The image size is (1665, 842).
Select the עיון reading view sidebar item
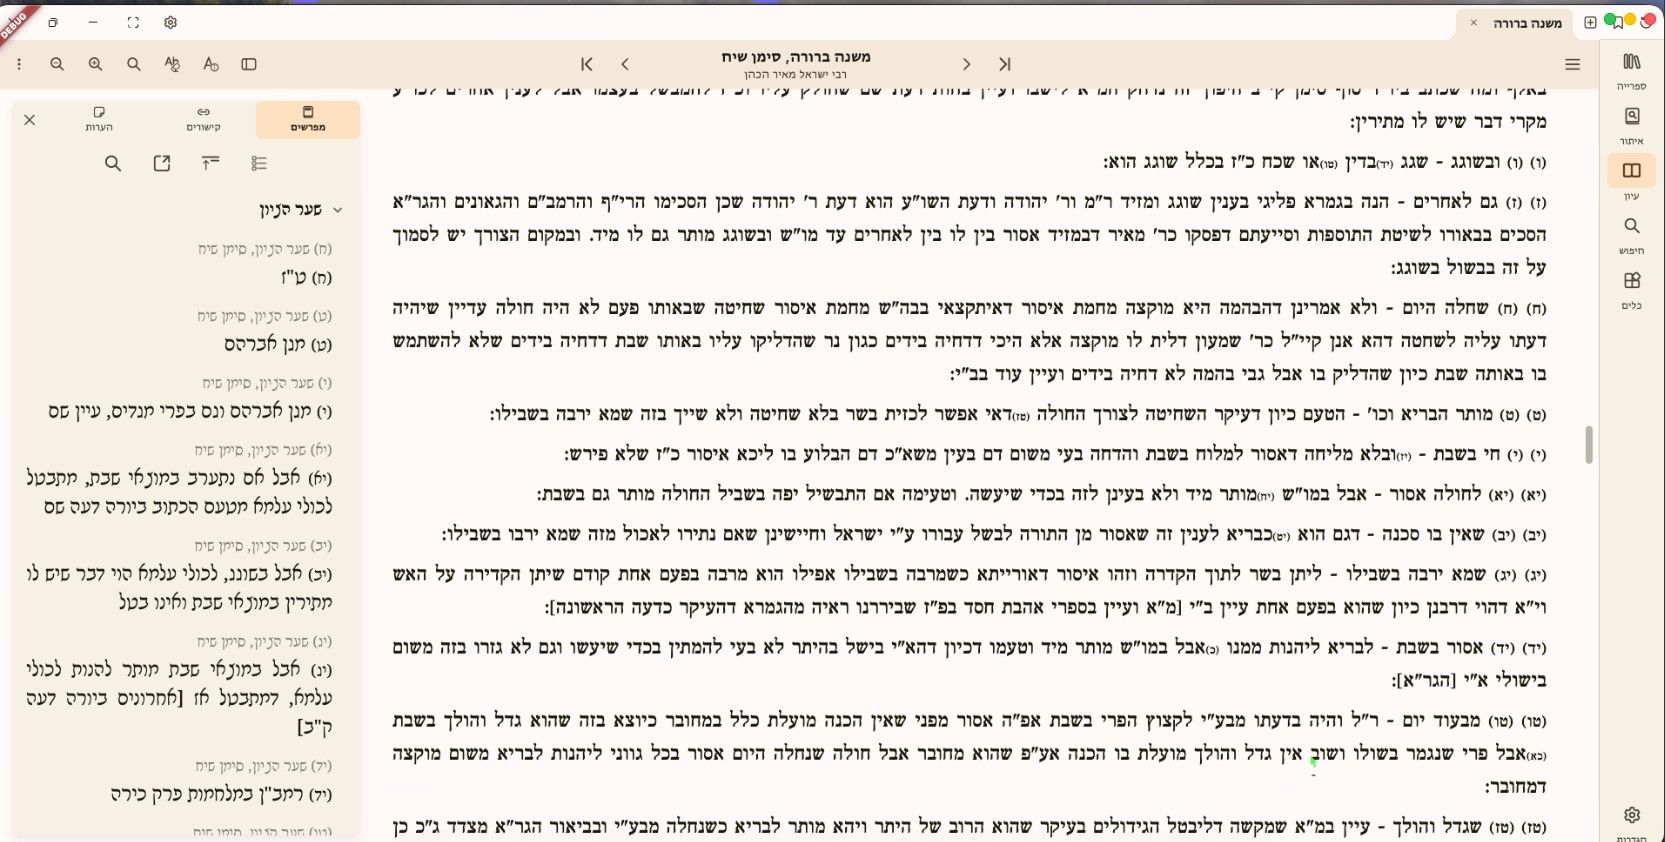[x=1632, y=179]
